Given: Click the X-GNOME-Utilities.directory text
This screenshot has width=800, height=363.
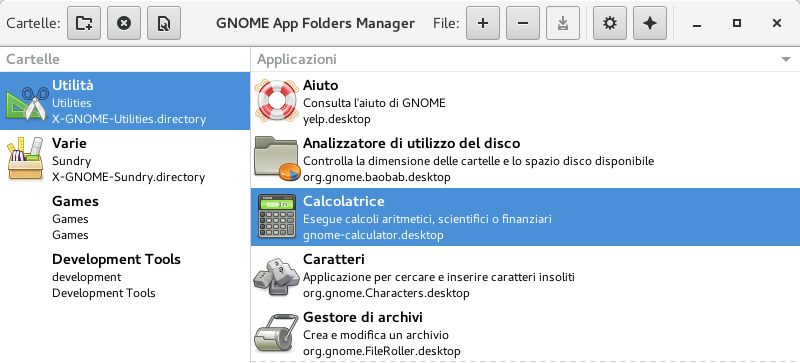Looking at the screenshot, I should (x=129, y=119).
